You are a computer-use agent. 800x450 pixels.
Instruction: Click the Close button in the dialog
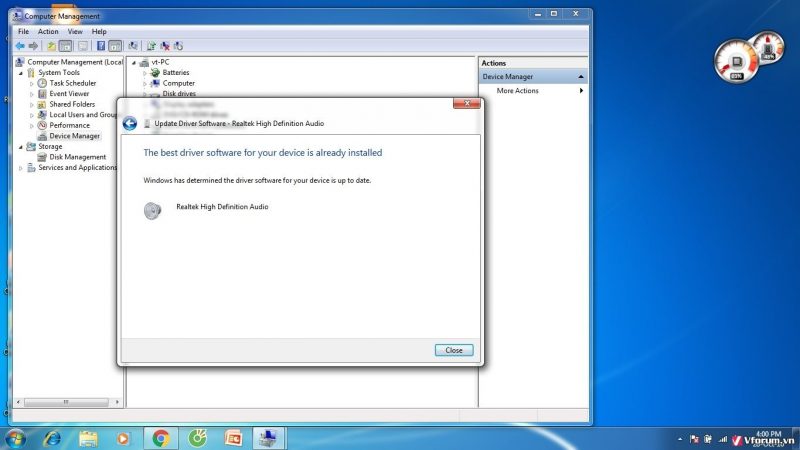pyautogui.click(x=454, y=351)
